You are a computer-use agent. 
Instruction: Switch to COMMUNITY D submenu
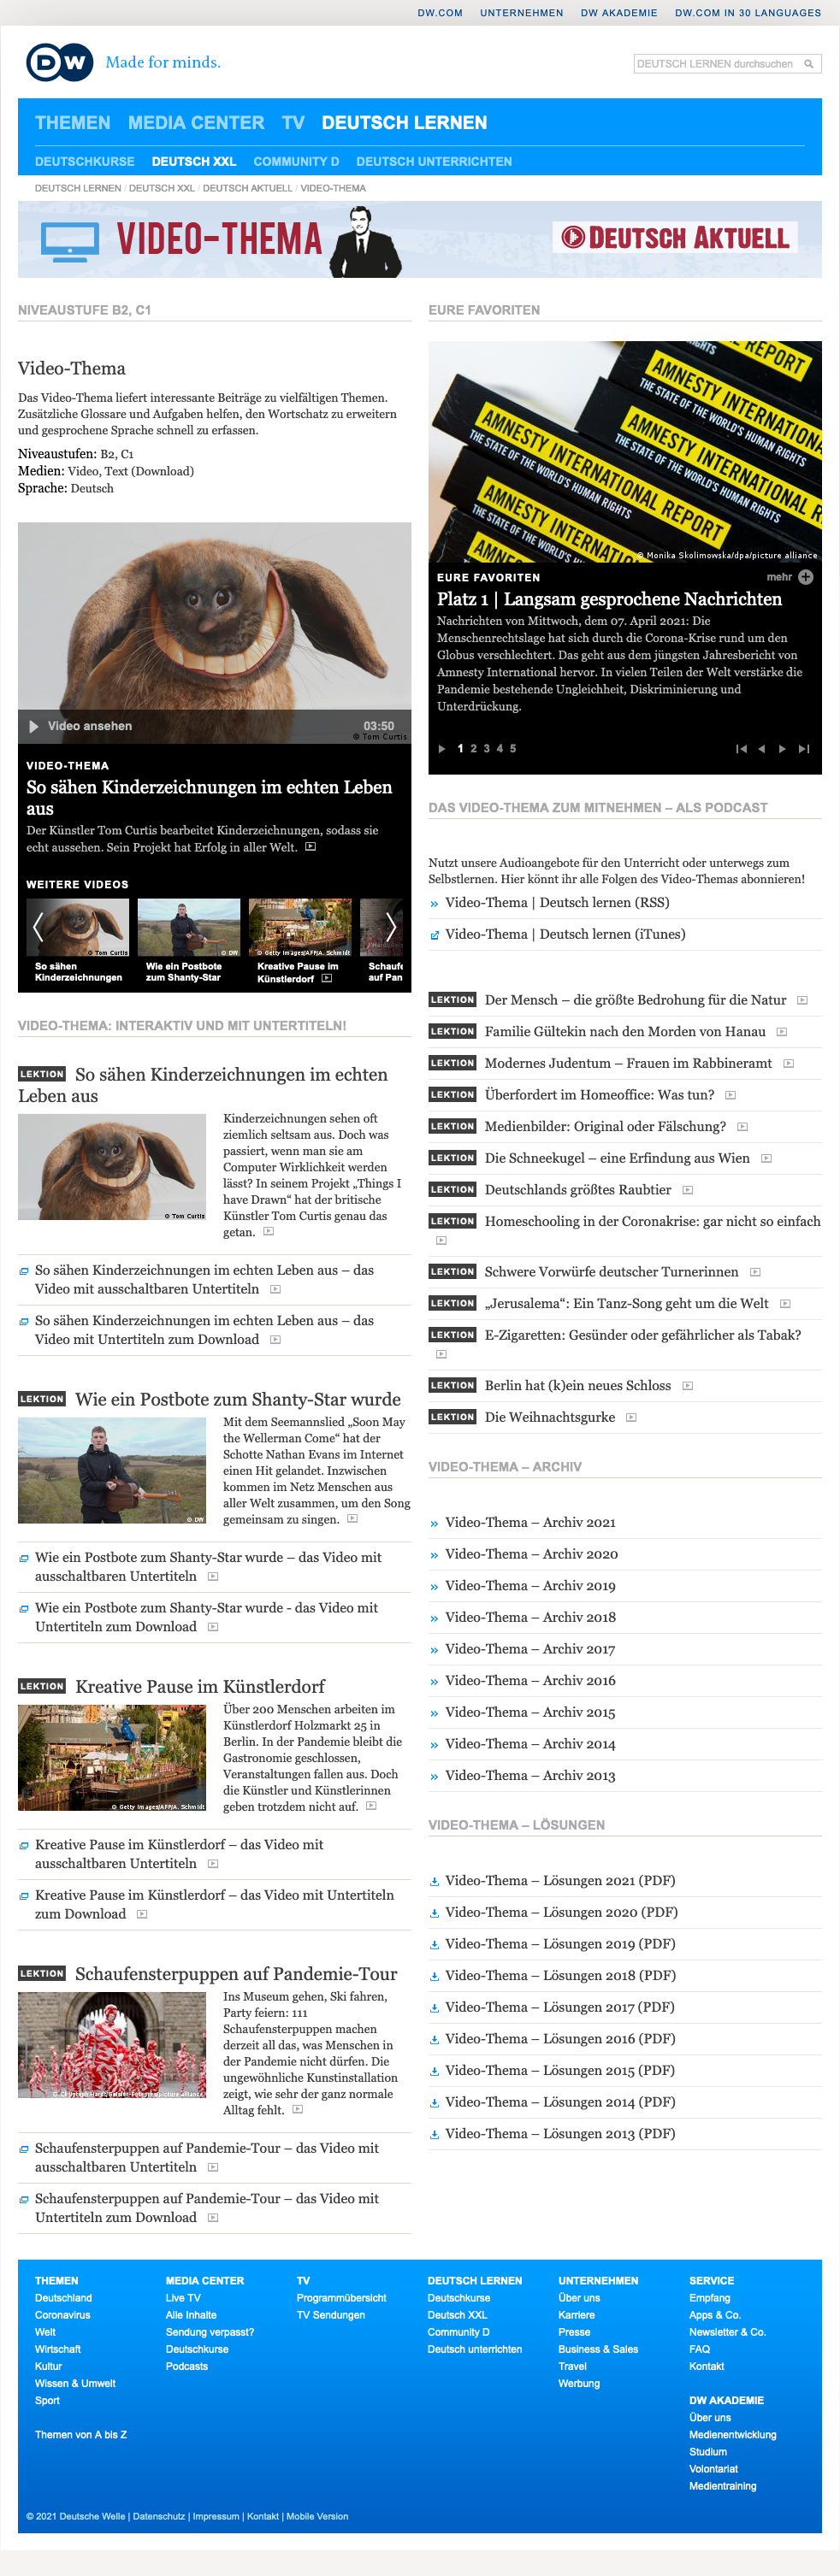[296, 161]
